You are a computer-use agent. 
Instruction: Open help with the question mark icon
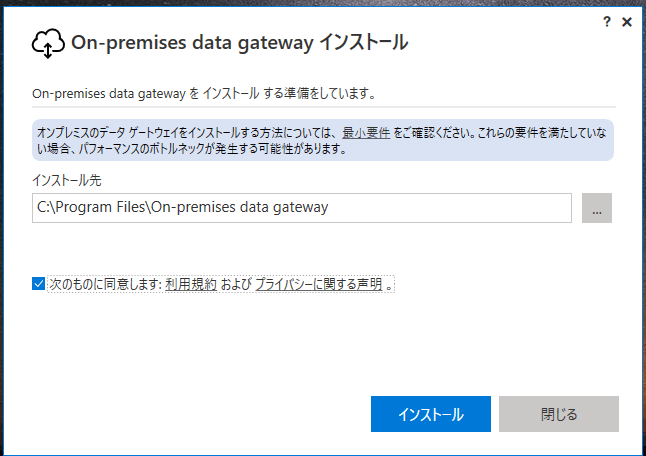[x=607, y=21]
